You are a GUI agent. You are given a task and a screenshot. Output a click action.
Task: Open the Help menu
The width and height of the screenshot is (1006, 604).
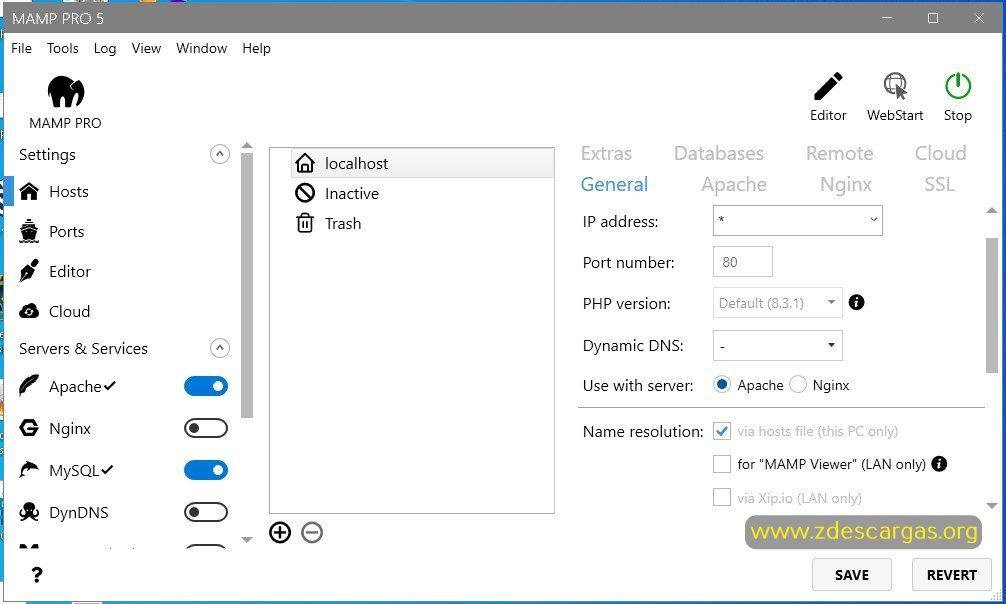click(x=256, y=48)
